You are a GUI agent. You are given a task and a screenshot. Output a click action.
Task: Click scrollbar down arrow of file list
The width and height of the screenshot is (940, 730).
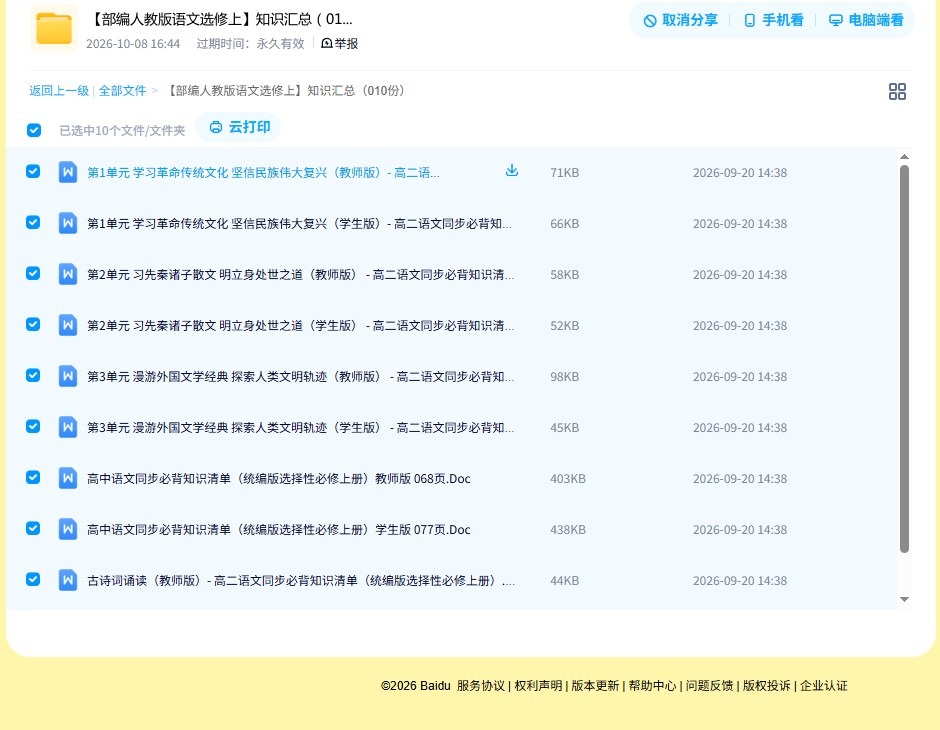tap(905, 599)
